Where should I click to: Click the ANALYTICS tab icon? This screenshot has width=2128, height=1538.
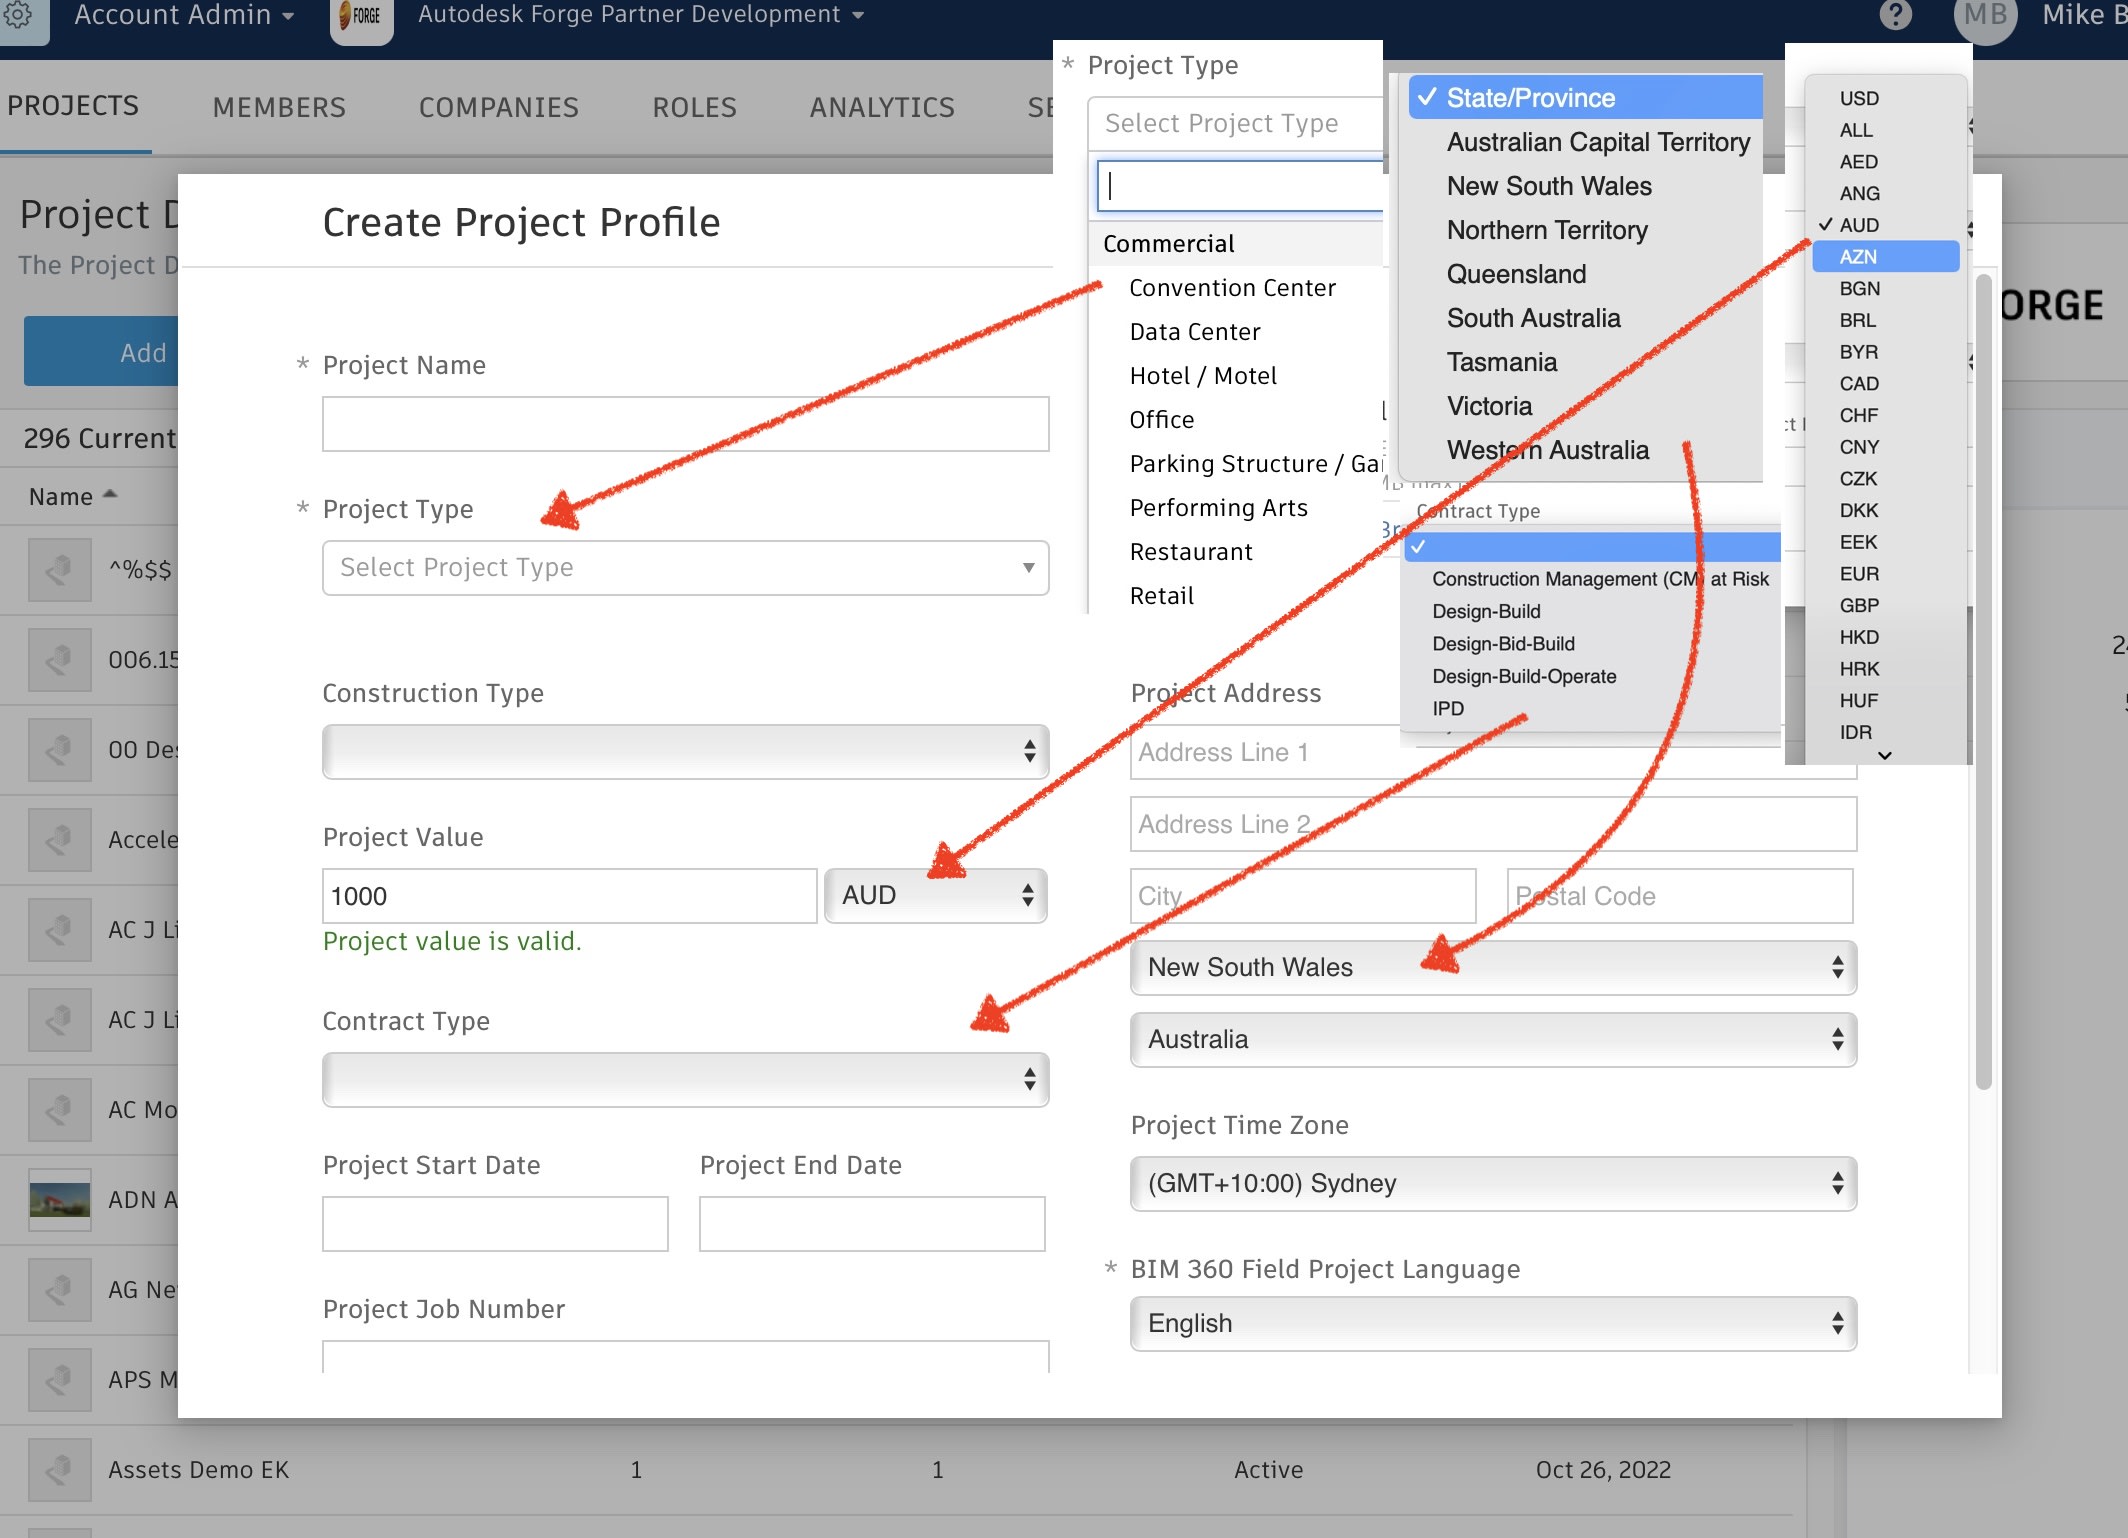[881, 106]
